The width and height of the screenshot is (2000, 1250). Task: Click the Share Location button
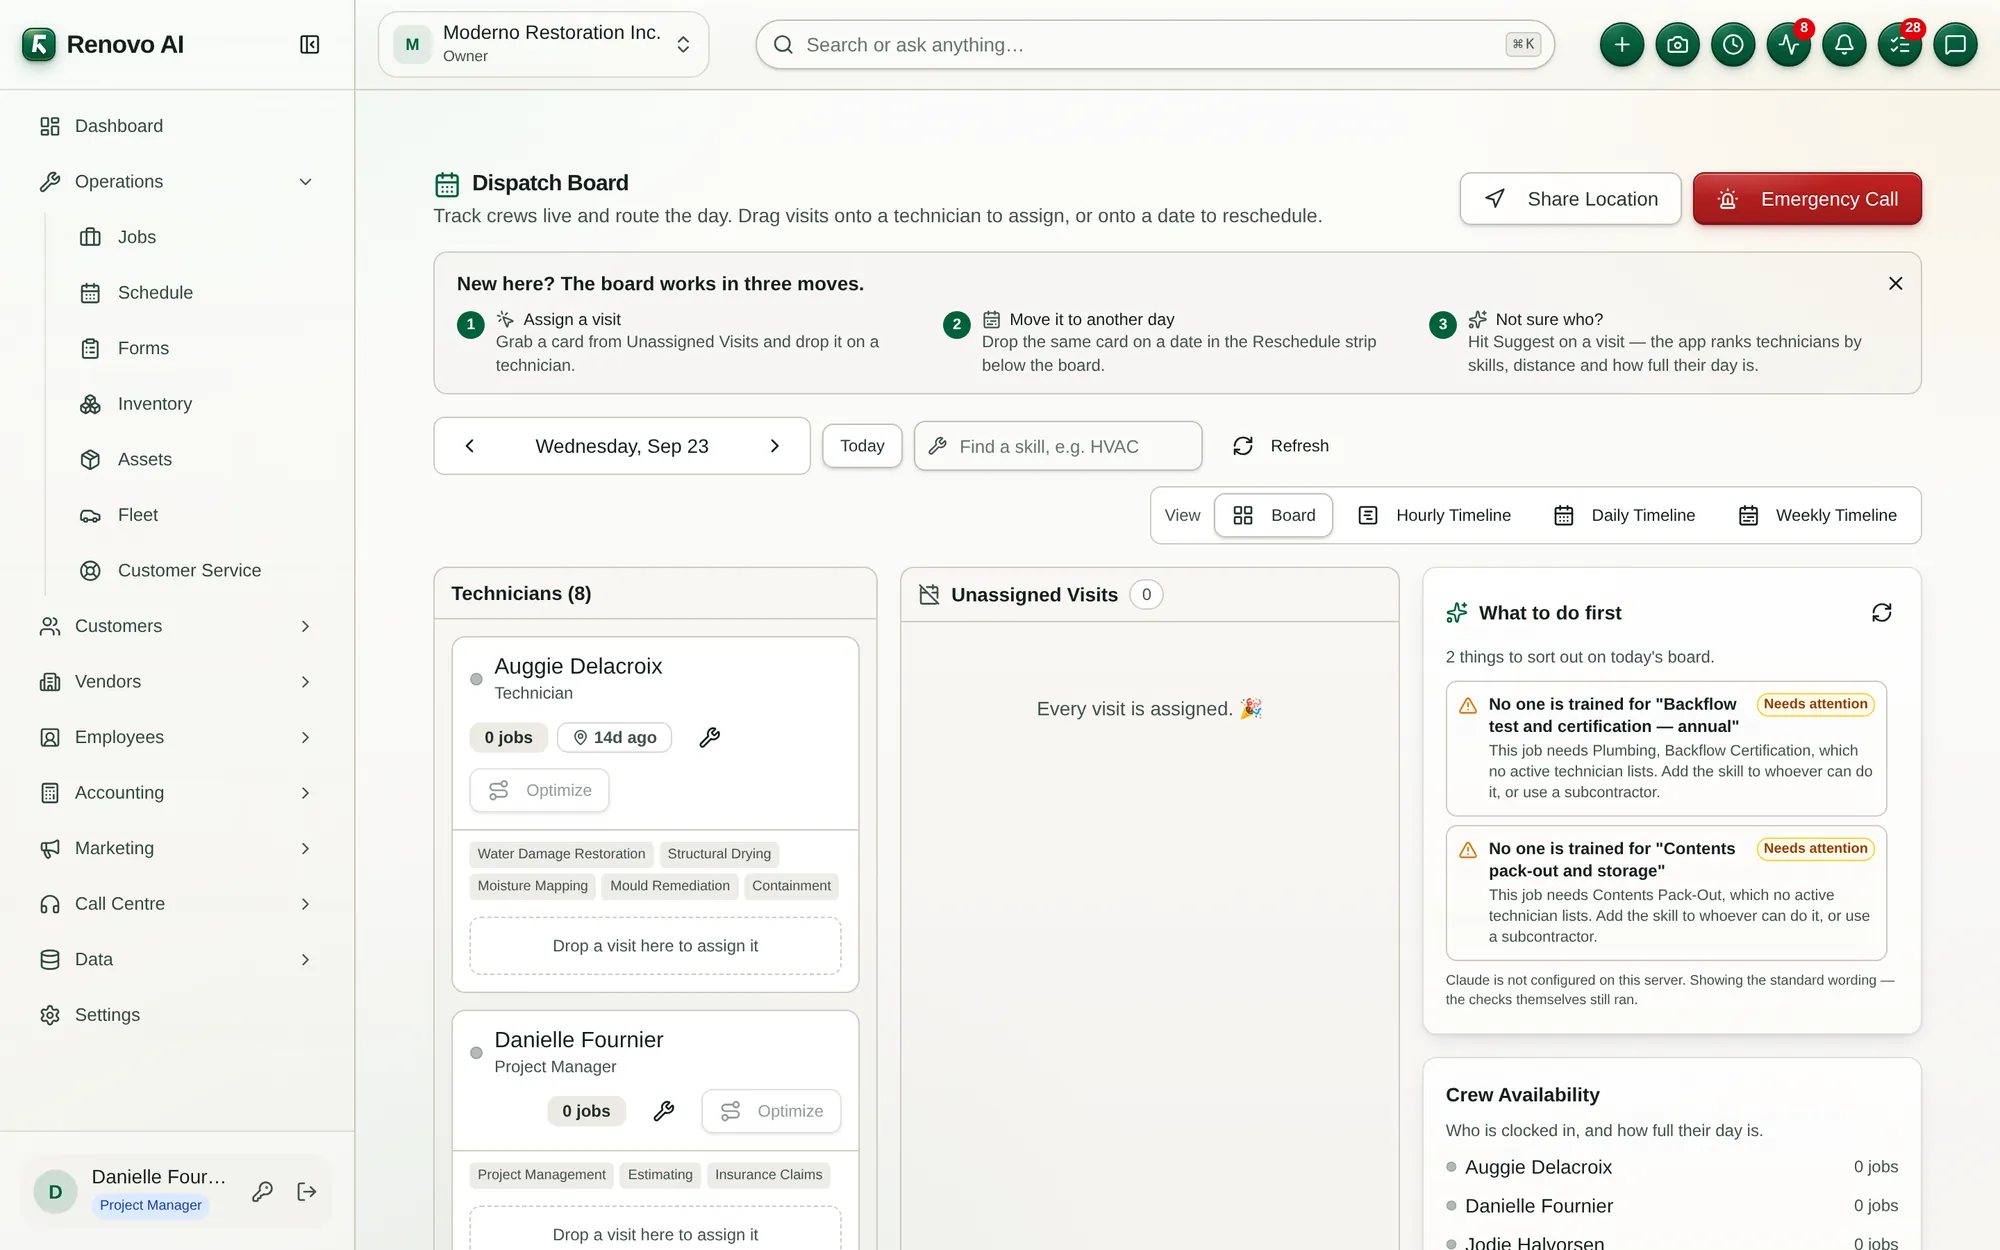point(1570,199)
